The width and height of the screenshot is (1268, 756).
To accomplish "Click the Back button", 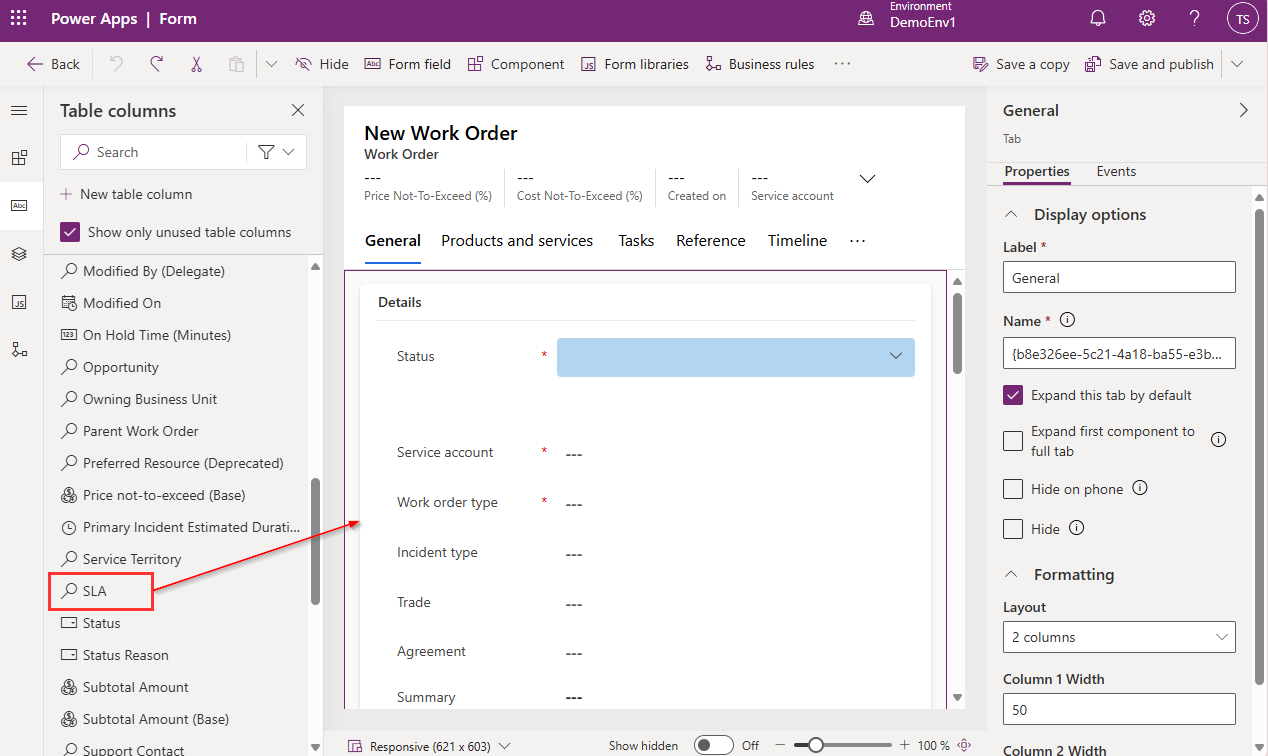I will point(53,64).
